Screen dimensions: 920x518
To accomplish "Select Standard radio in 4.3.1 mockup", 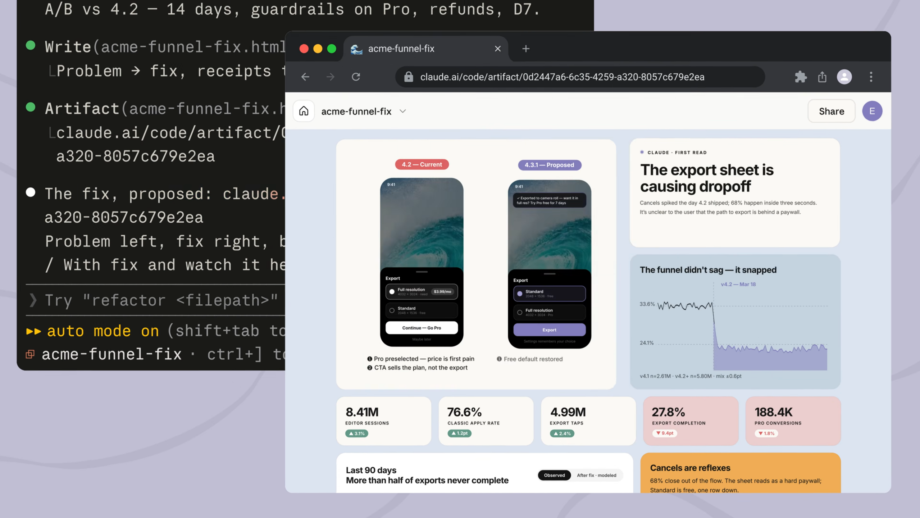I will (x=519, y=293).
